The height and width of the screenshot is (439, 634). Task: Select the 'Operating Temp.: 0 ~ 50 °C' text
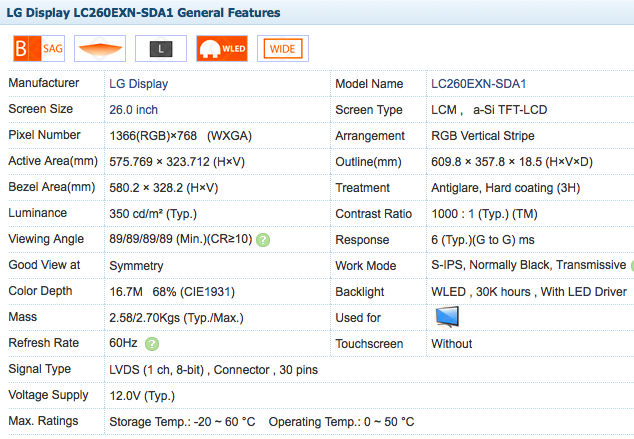[341, 422]
